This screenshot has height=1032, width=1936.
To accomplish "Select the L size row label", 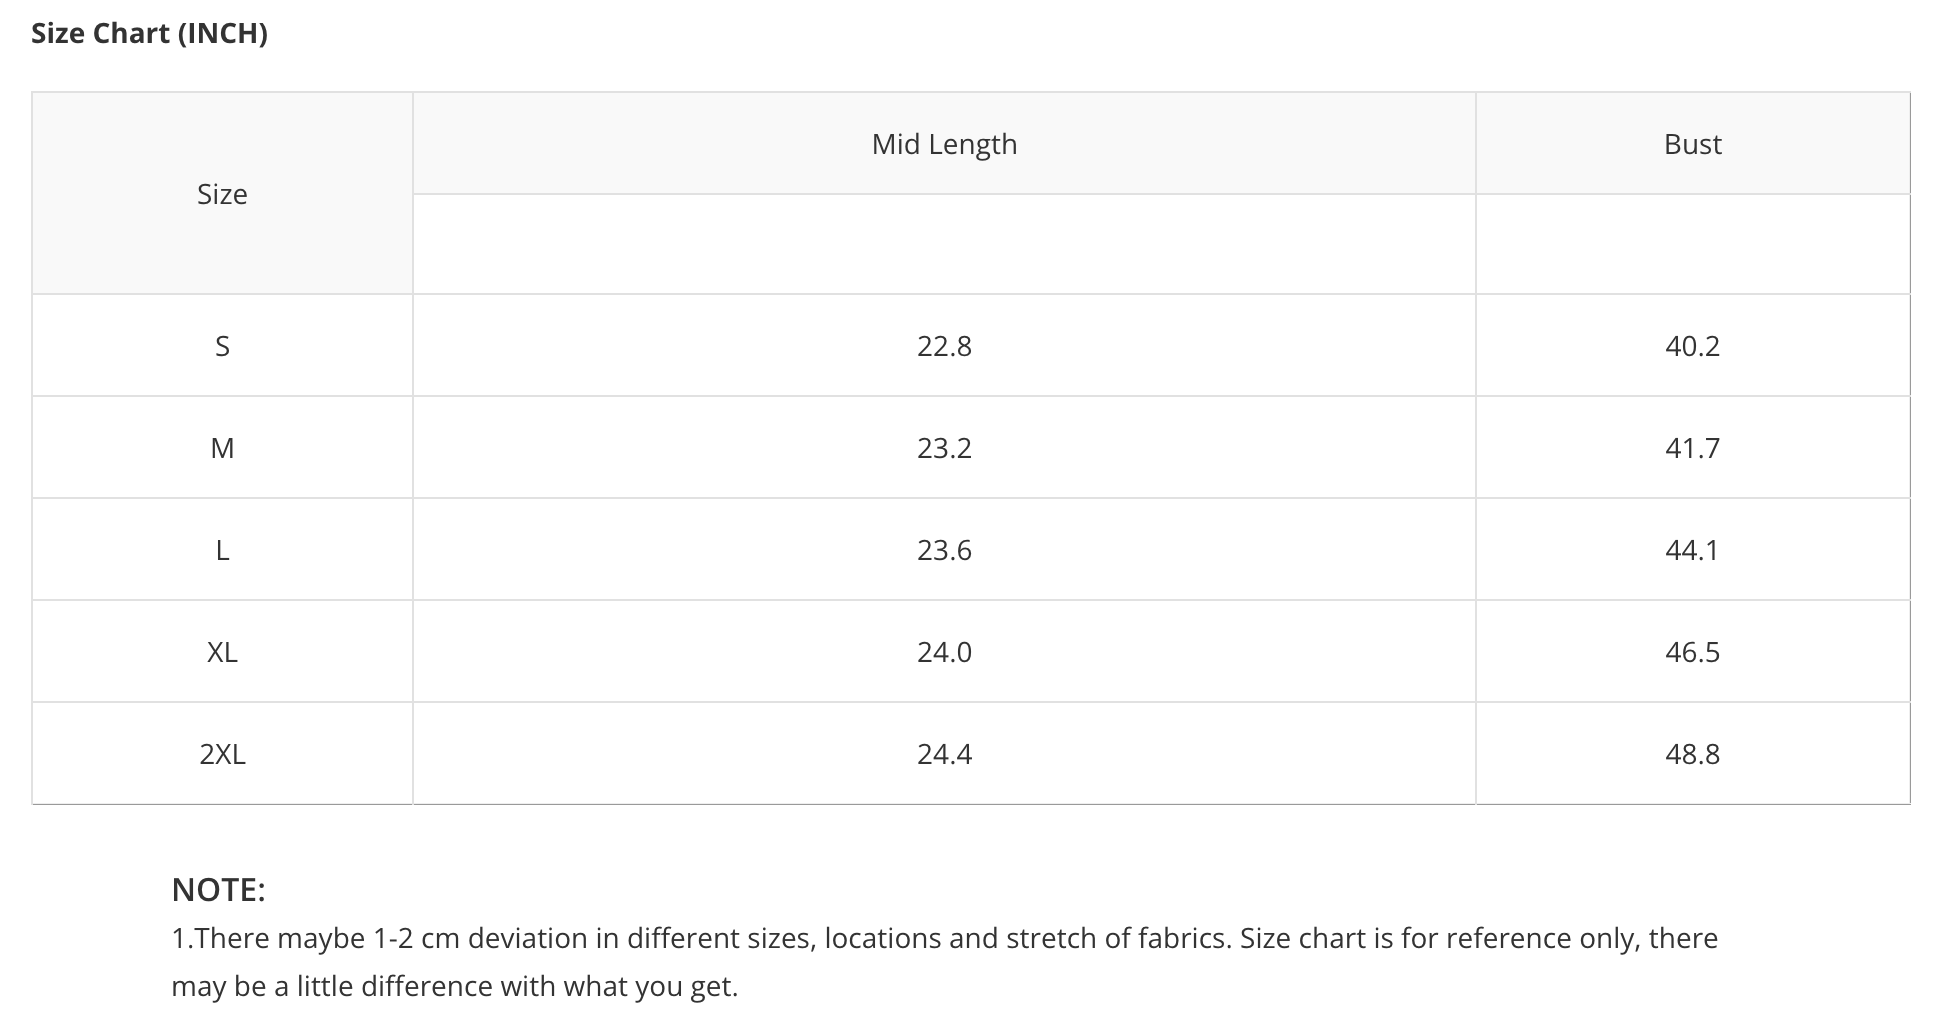I will pos(222,550).
